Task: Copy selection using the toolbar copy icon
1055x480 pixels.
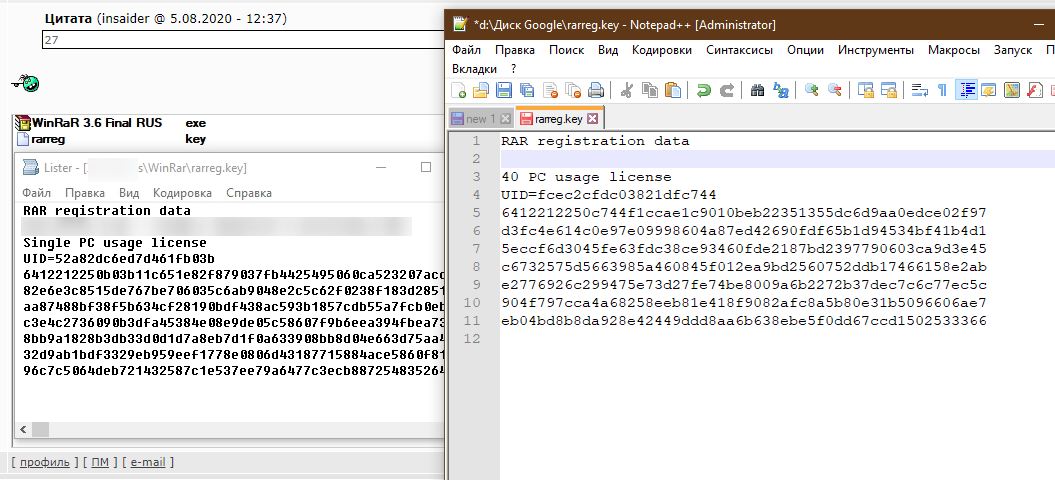Action: point(649,90)
